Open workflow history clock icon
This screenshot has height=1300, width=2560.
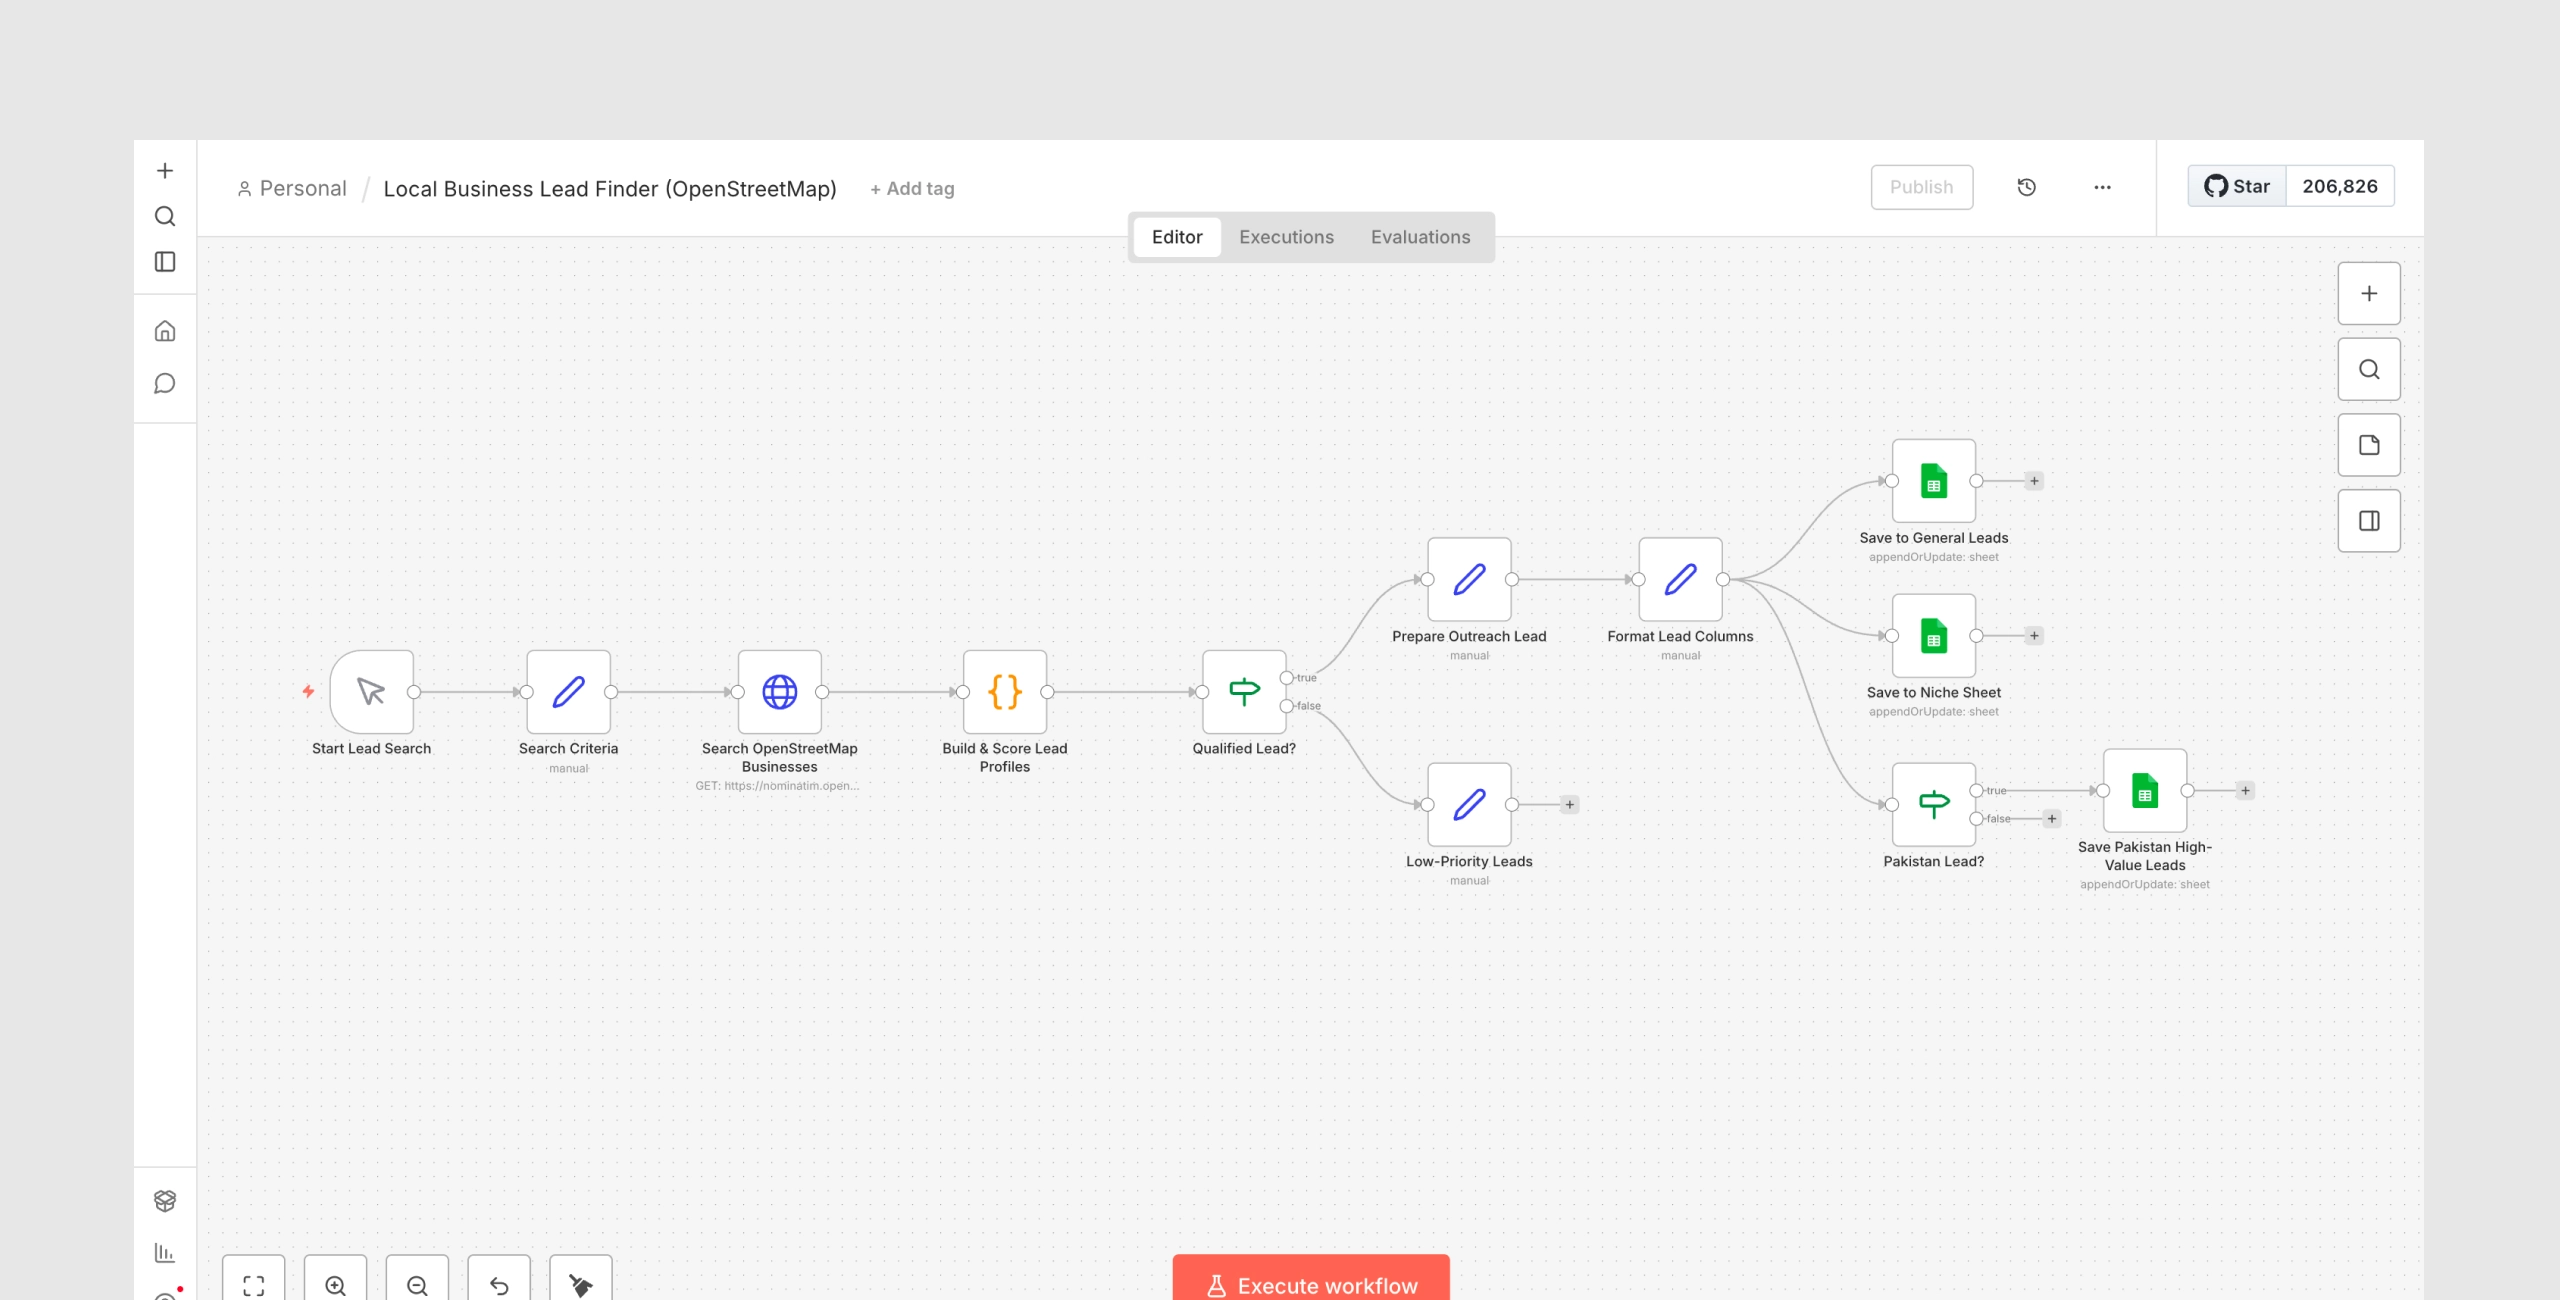click(x=2027, y=187)
